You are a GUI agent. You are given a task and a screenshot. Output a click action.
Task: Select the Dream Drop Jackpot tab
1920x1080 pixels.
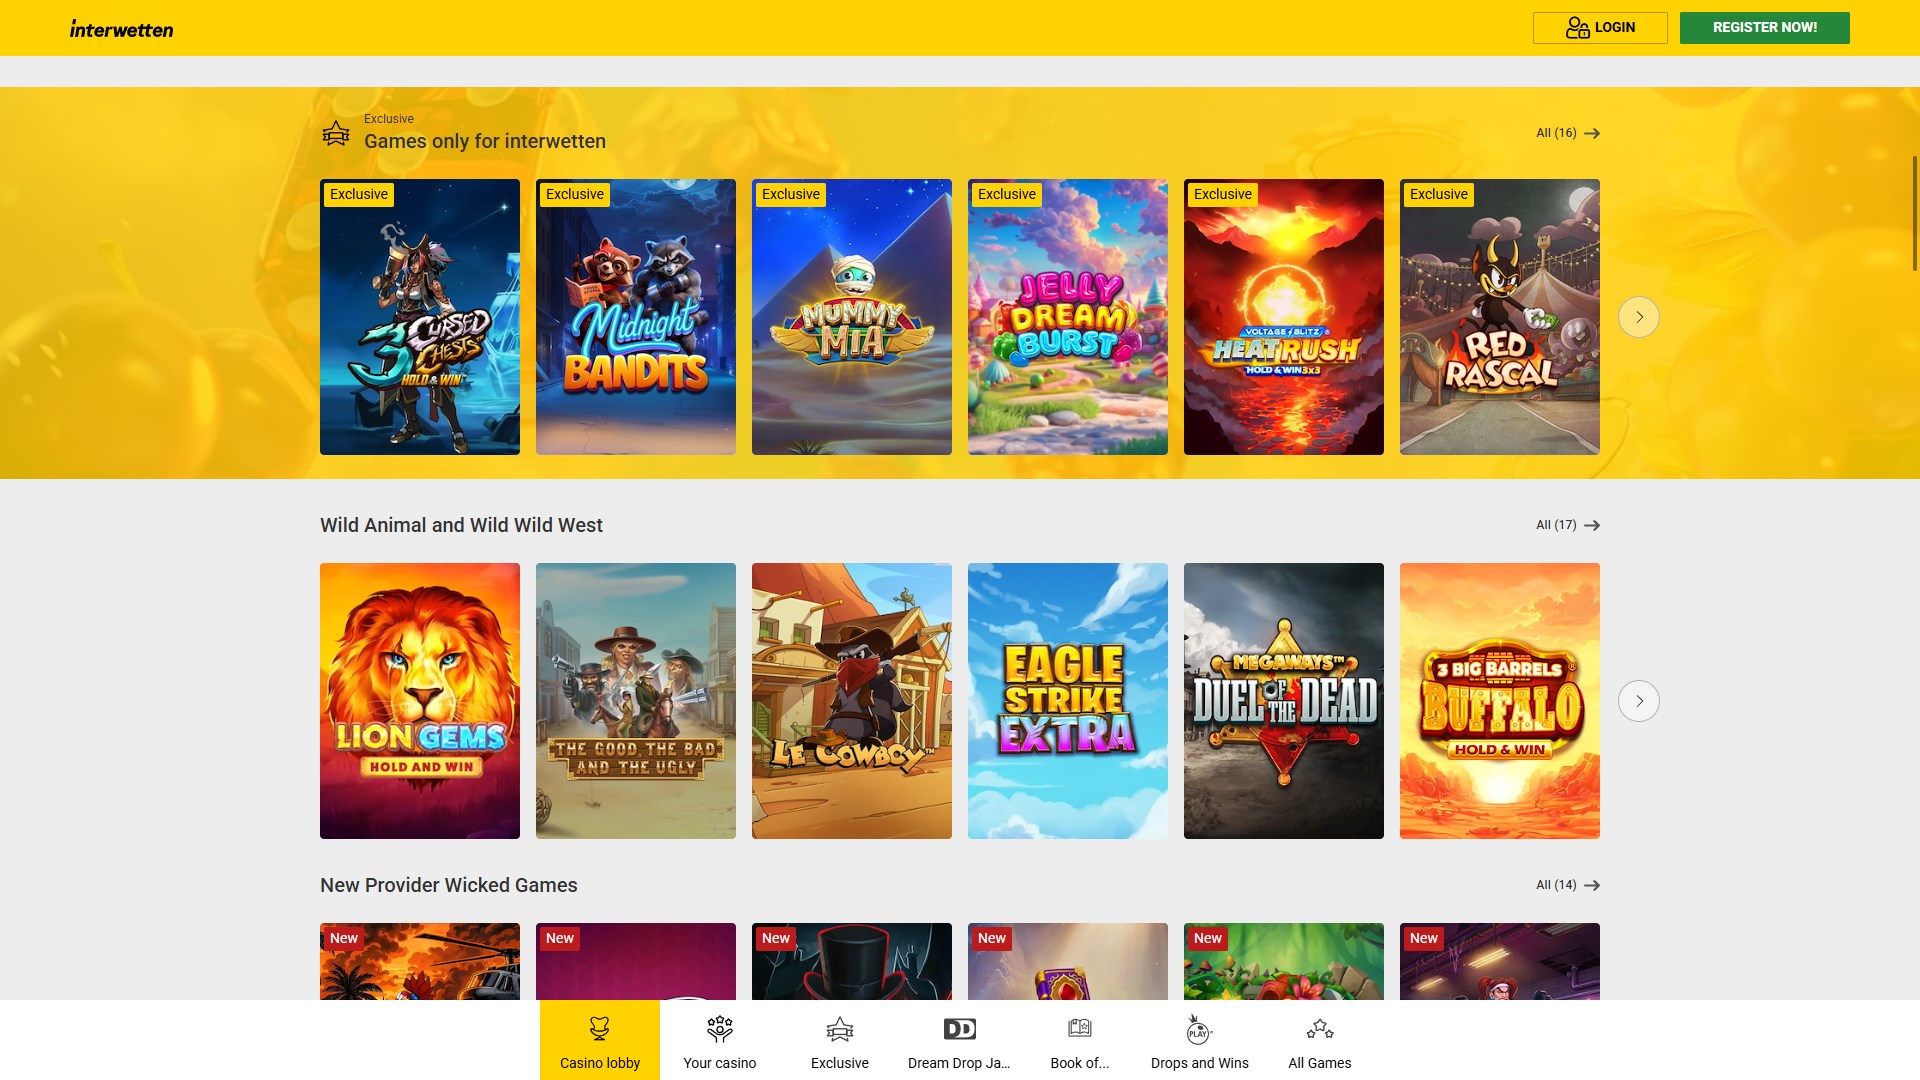pyautogui.click(x=960, y=1040)
